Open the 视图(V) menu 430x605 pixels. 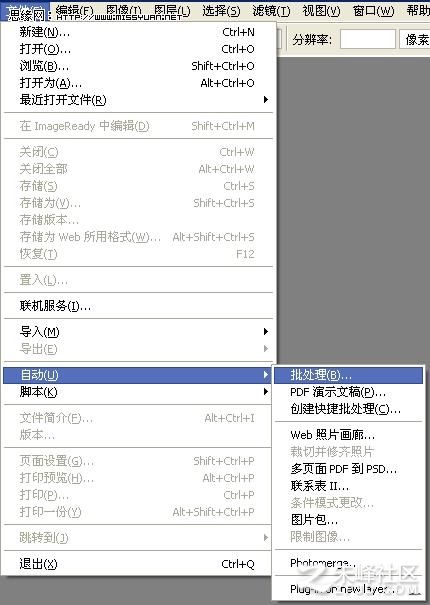pos(321,11)
